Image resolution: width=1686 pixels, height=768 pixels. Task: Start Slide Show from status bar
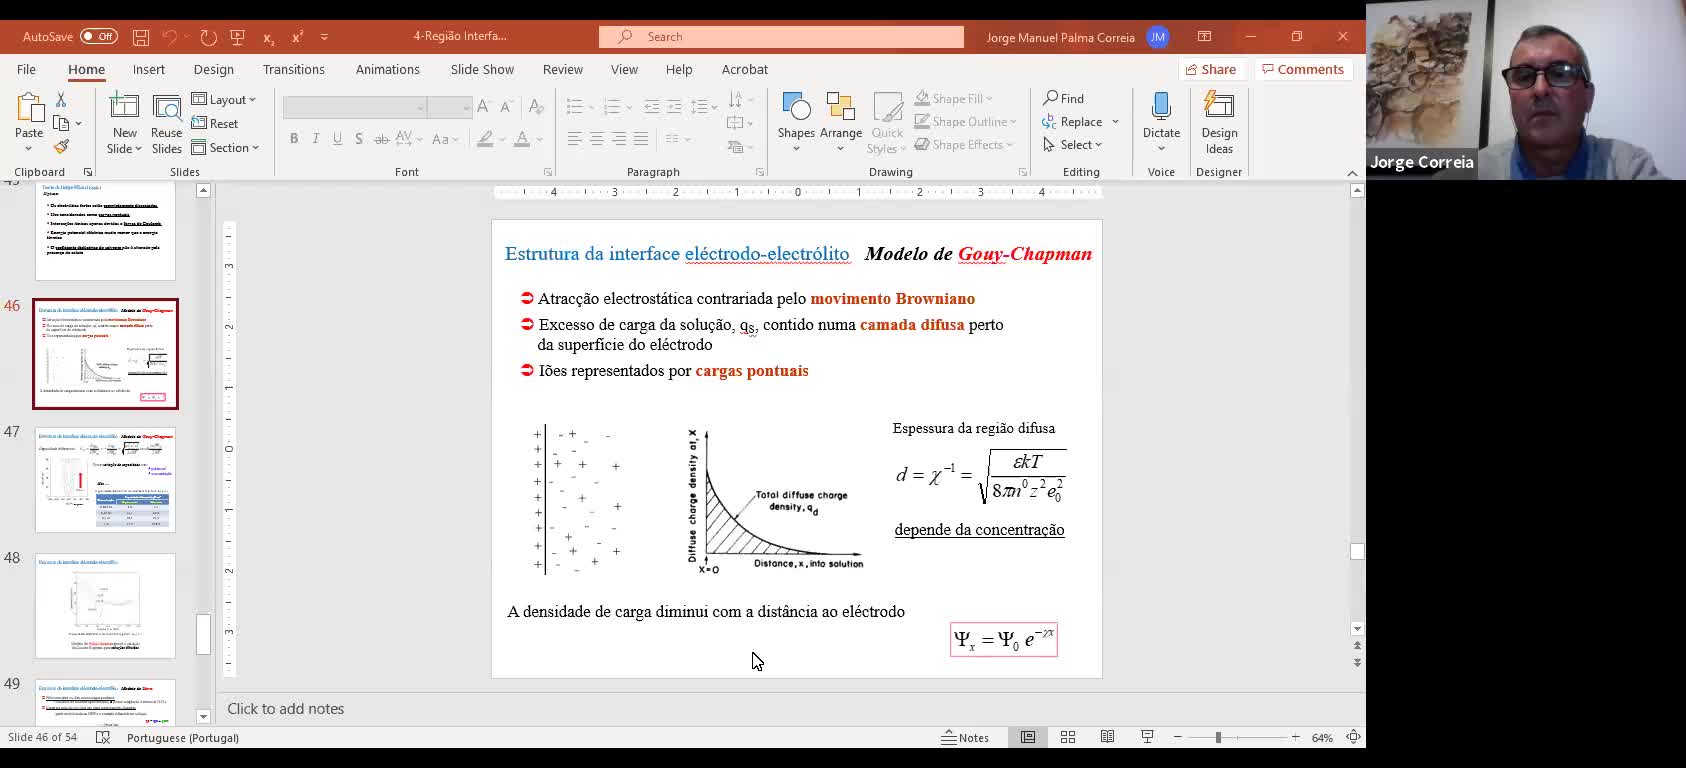(1147, 737)
